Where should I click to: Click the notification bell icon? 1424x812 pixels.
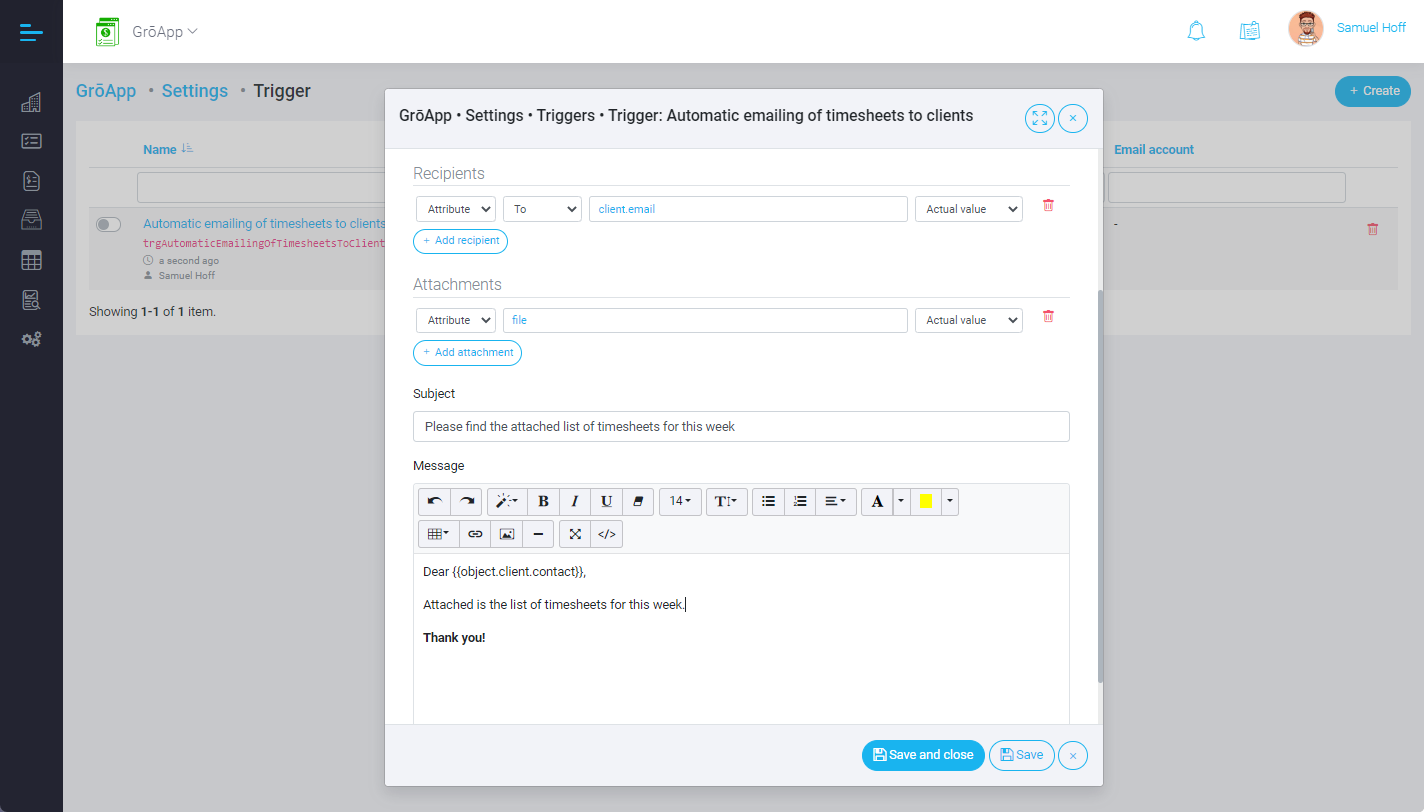(x=1196, y=31)
